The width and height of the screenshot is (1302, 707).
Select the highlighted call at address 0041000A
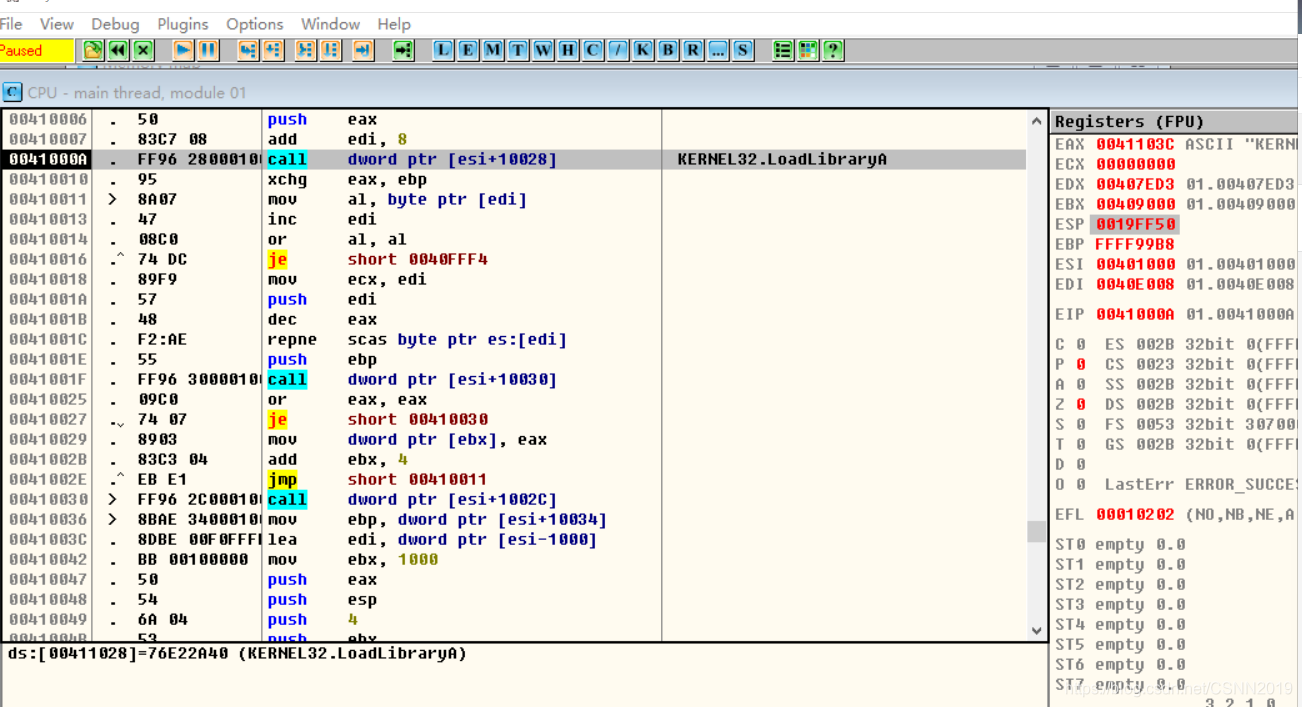point(514,159)
